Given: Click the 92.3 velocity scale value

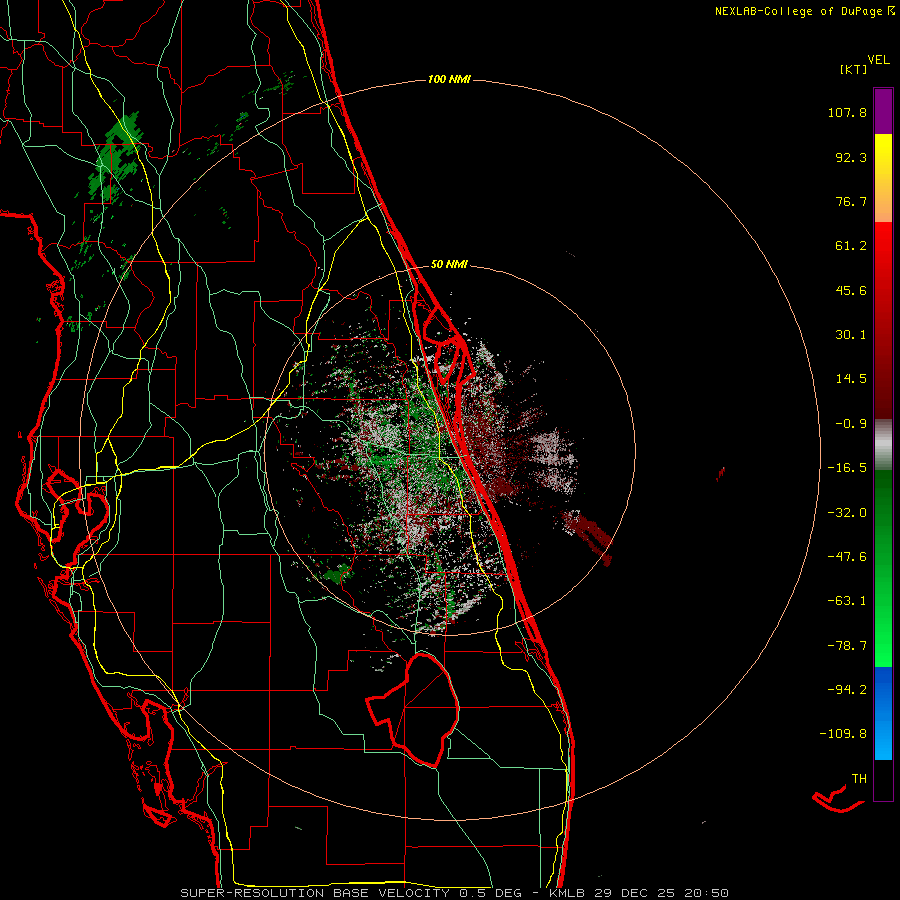Looking at the screenshot, I should coord(851,157).
